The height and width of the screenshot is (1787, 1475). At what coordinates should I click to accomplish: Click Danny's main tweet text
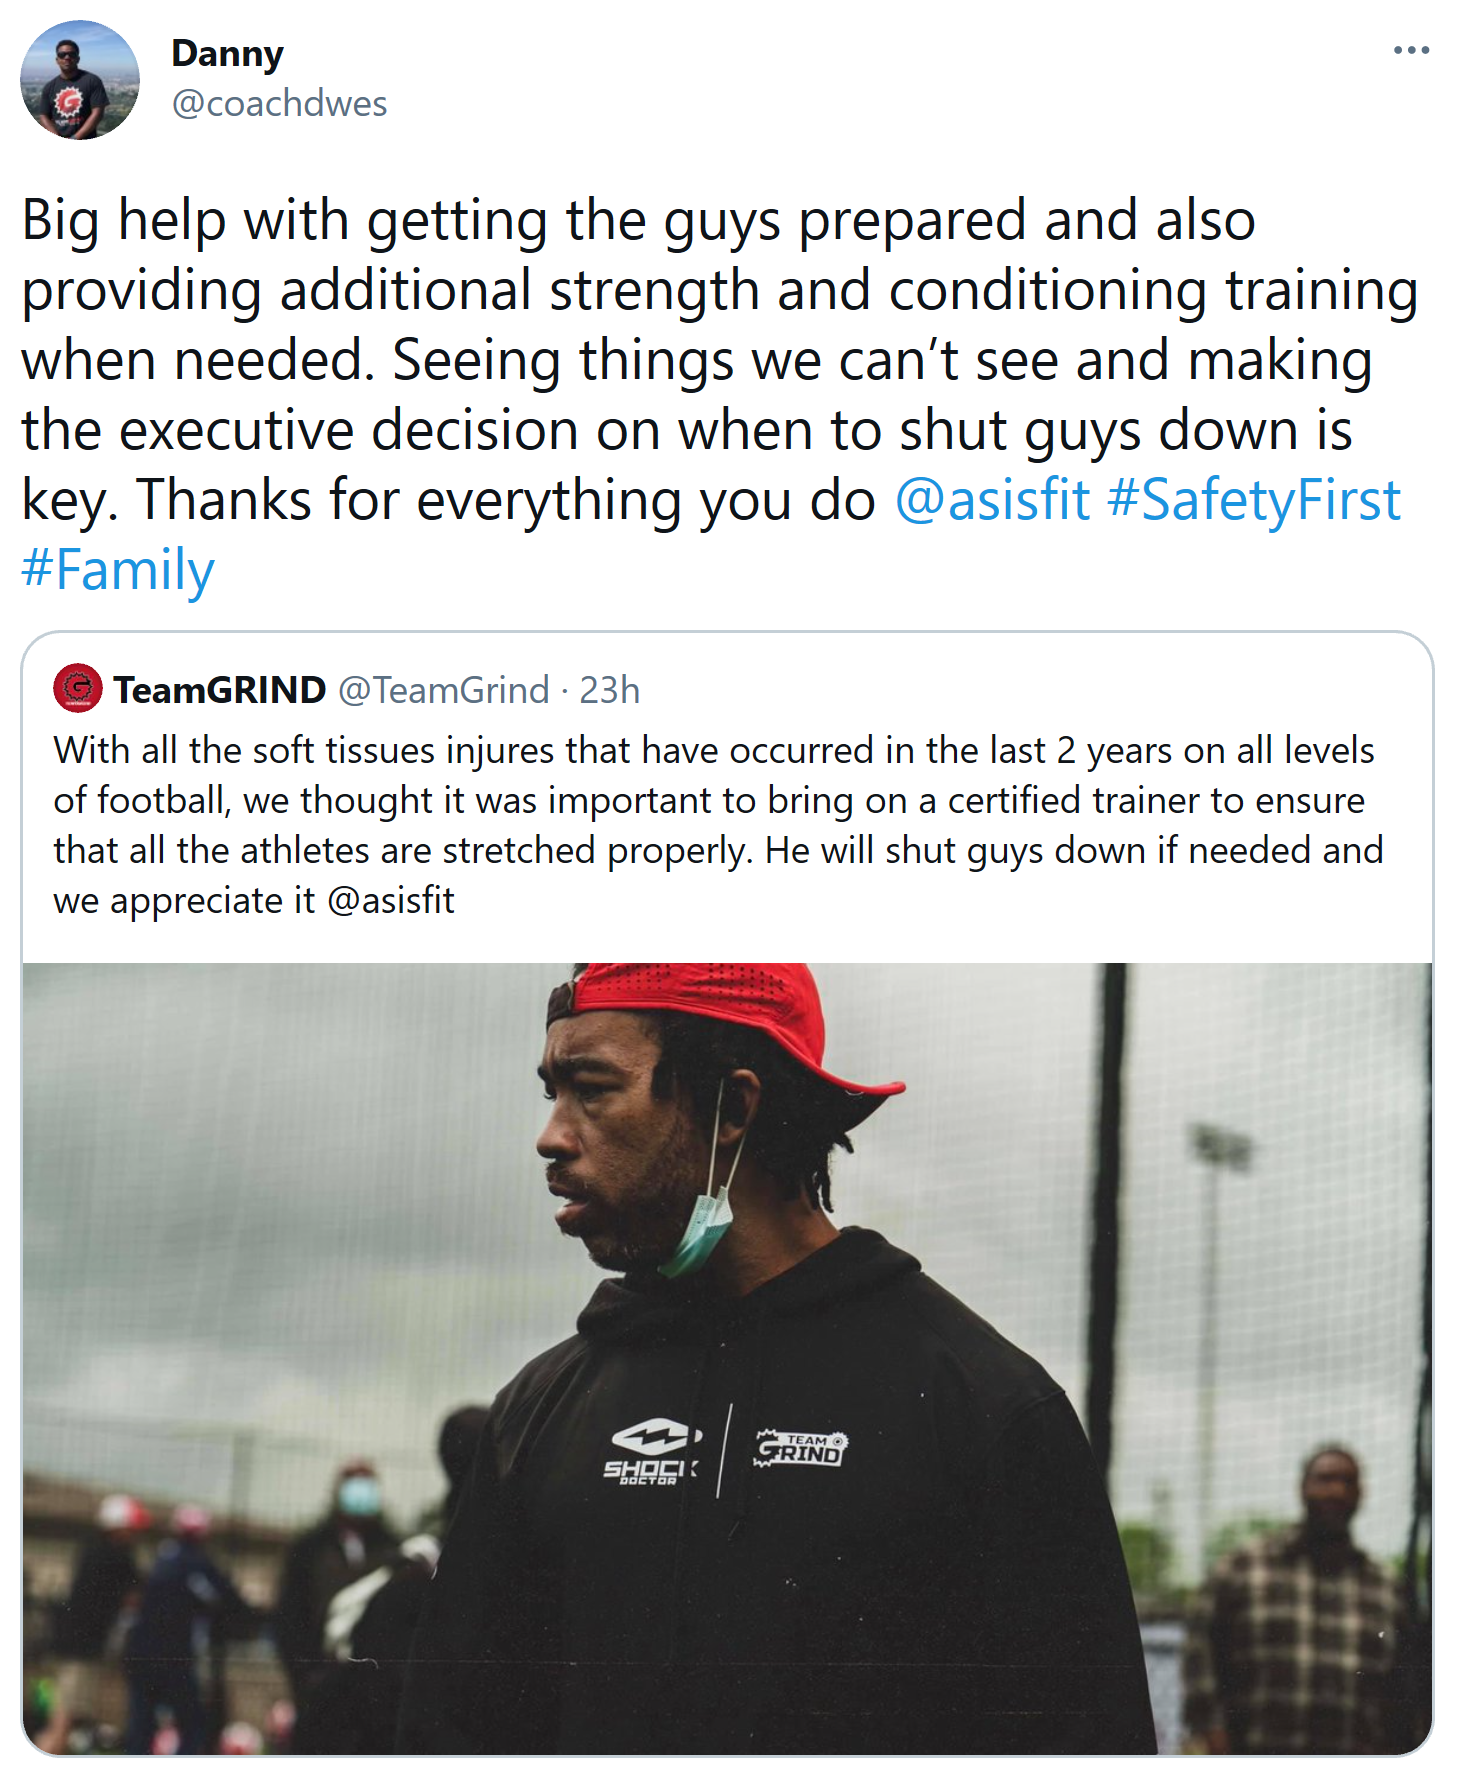tap(720, 394)
